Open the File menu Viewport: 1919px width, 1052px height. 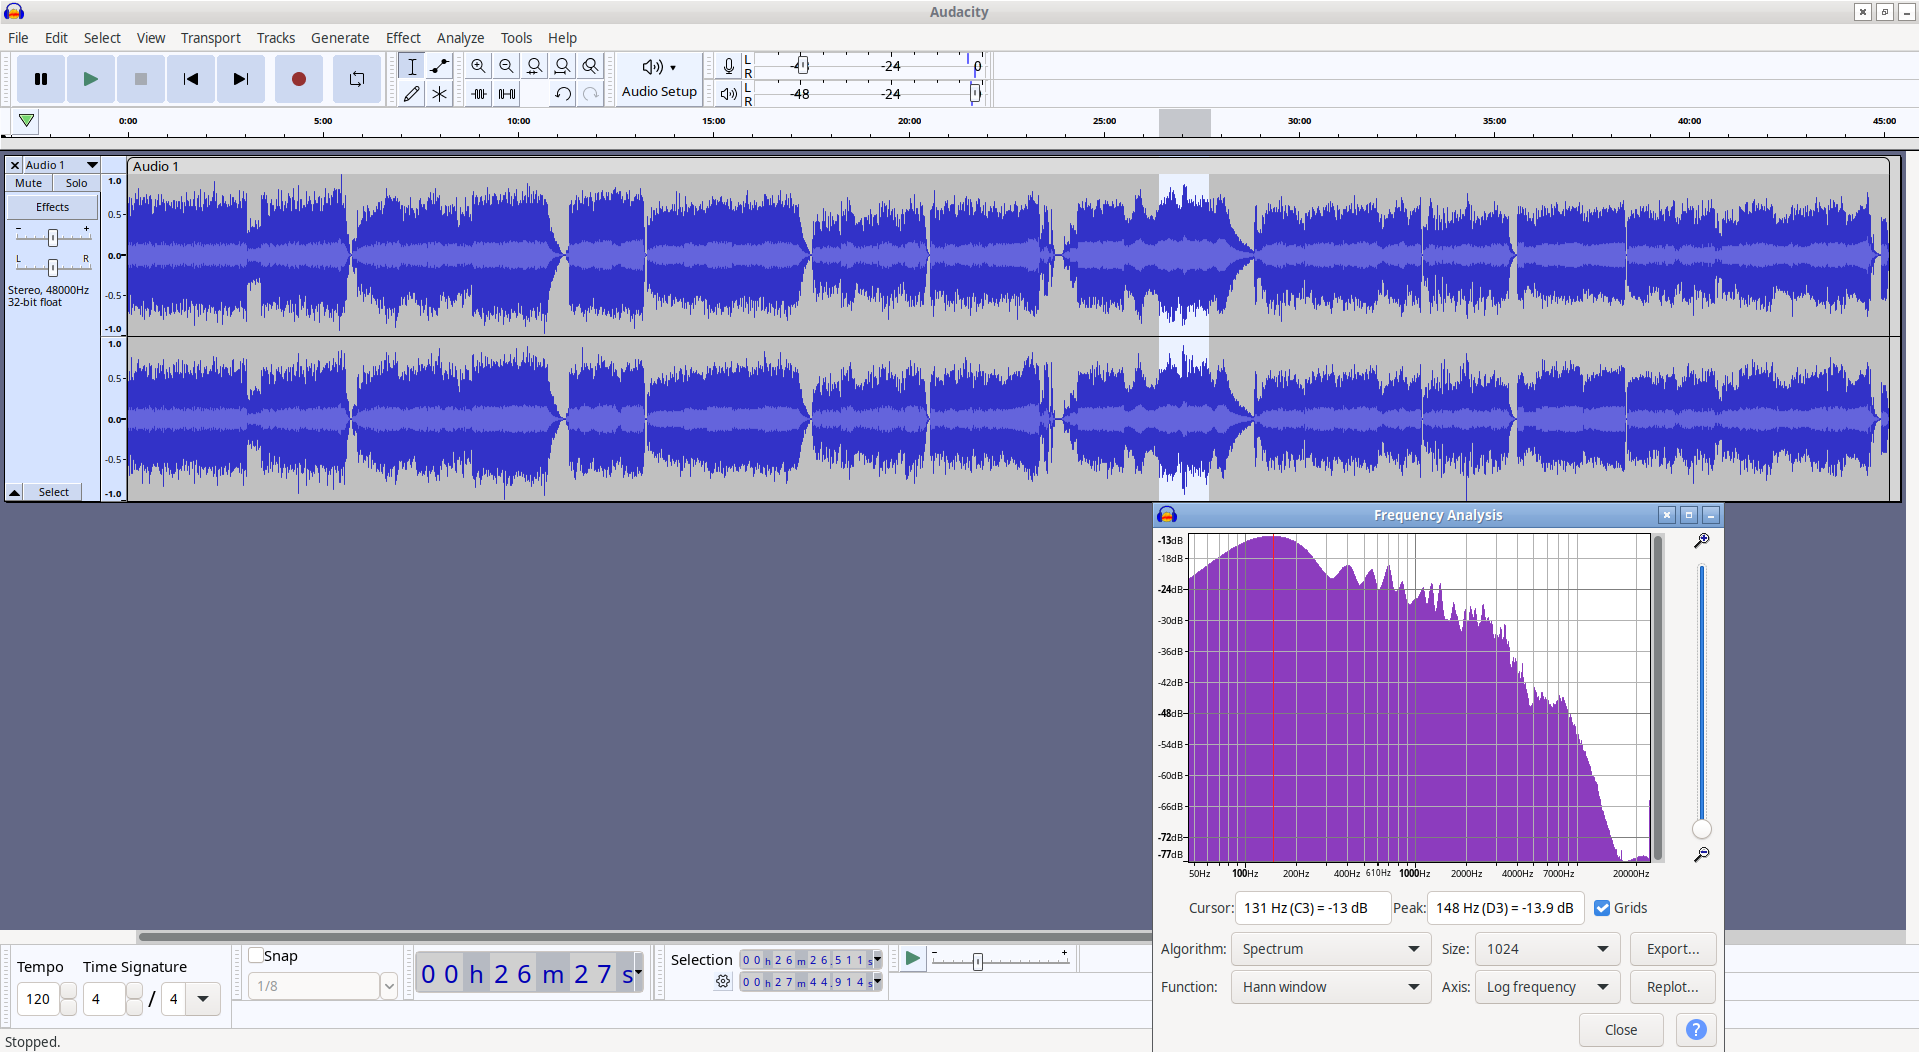18,38
